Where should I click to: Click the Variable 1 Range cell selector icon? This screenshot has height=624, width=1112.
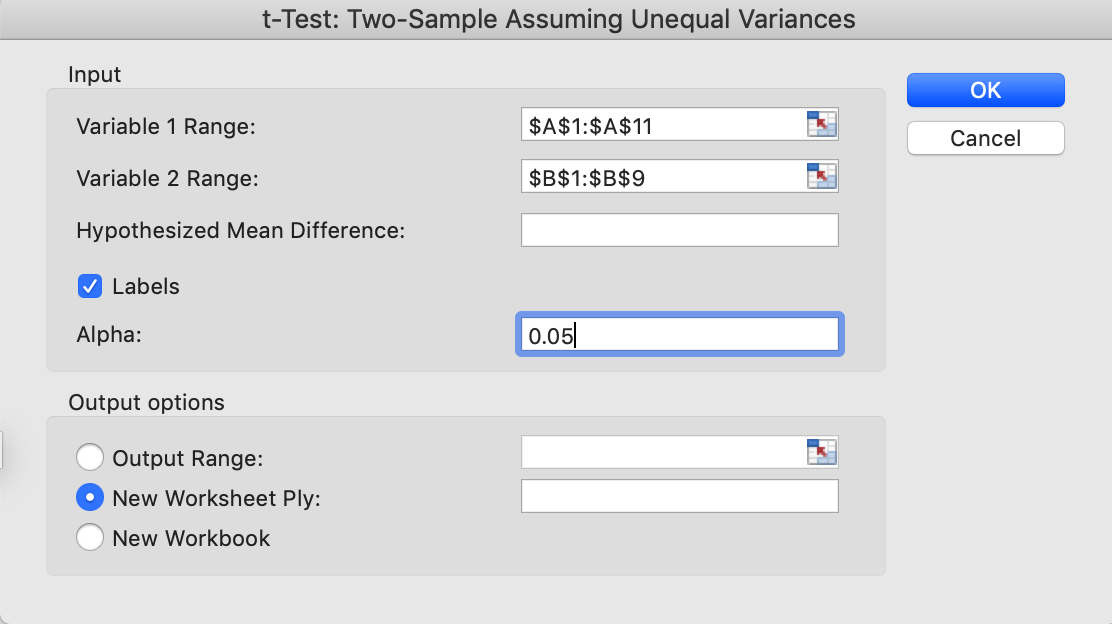point(821,125)
